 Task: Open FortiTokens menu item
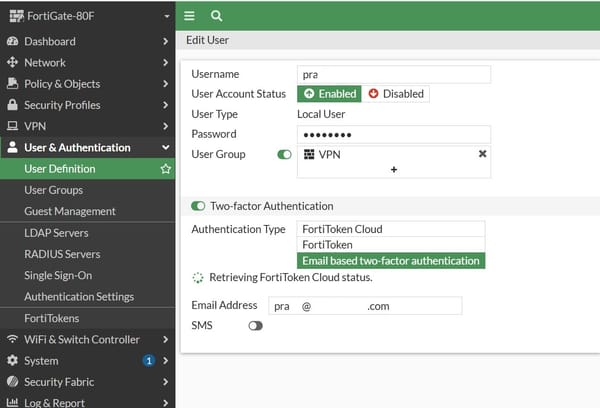pyautogui.click(x=88, y=318)
